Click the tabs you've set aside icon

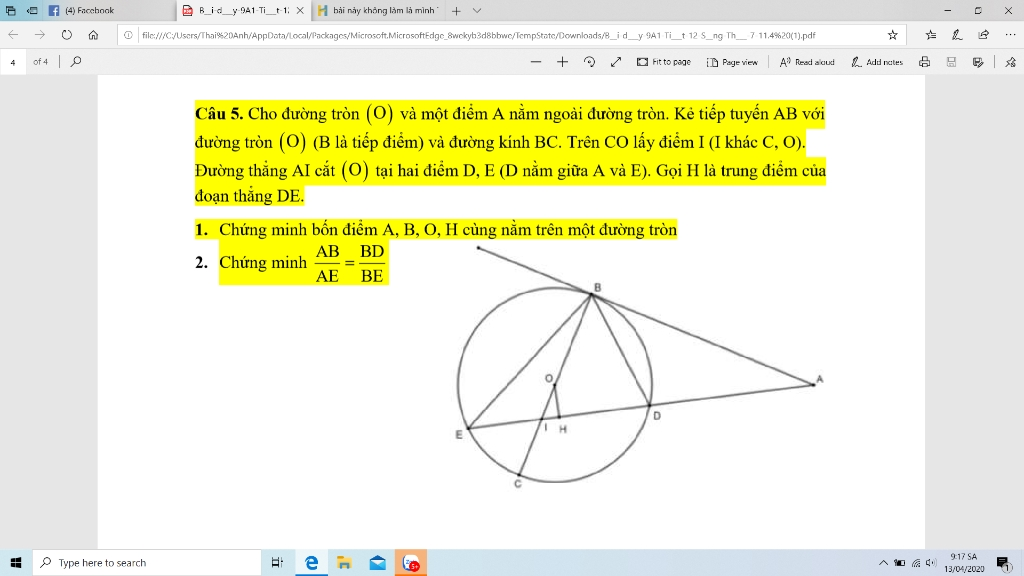coord(10,10)
